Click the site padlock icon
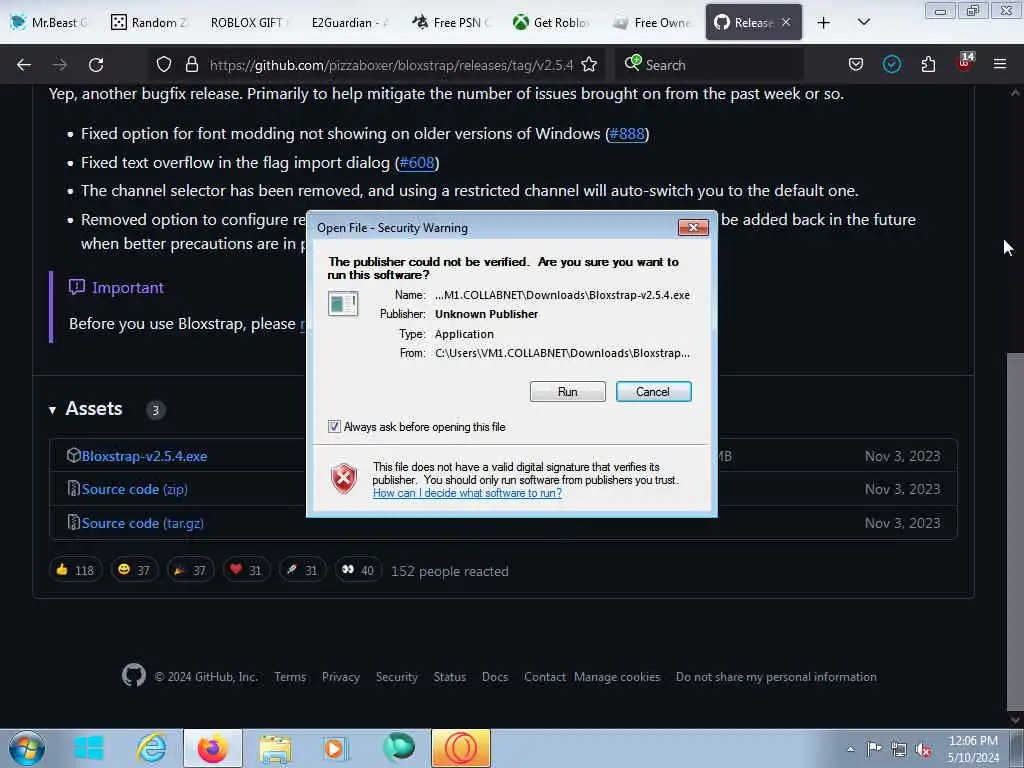Screen dimensions: 1024x768 click(191, 65)
